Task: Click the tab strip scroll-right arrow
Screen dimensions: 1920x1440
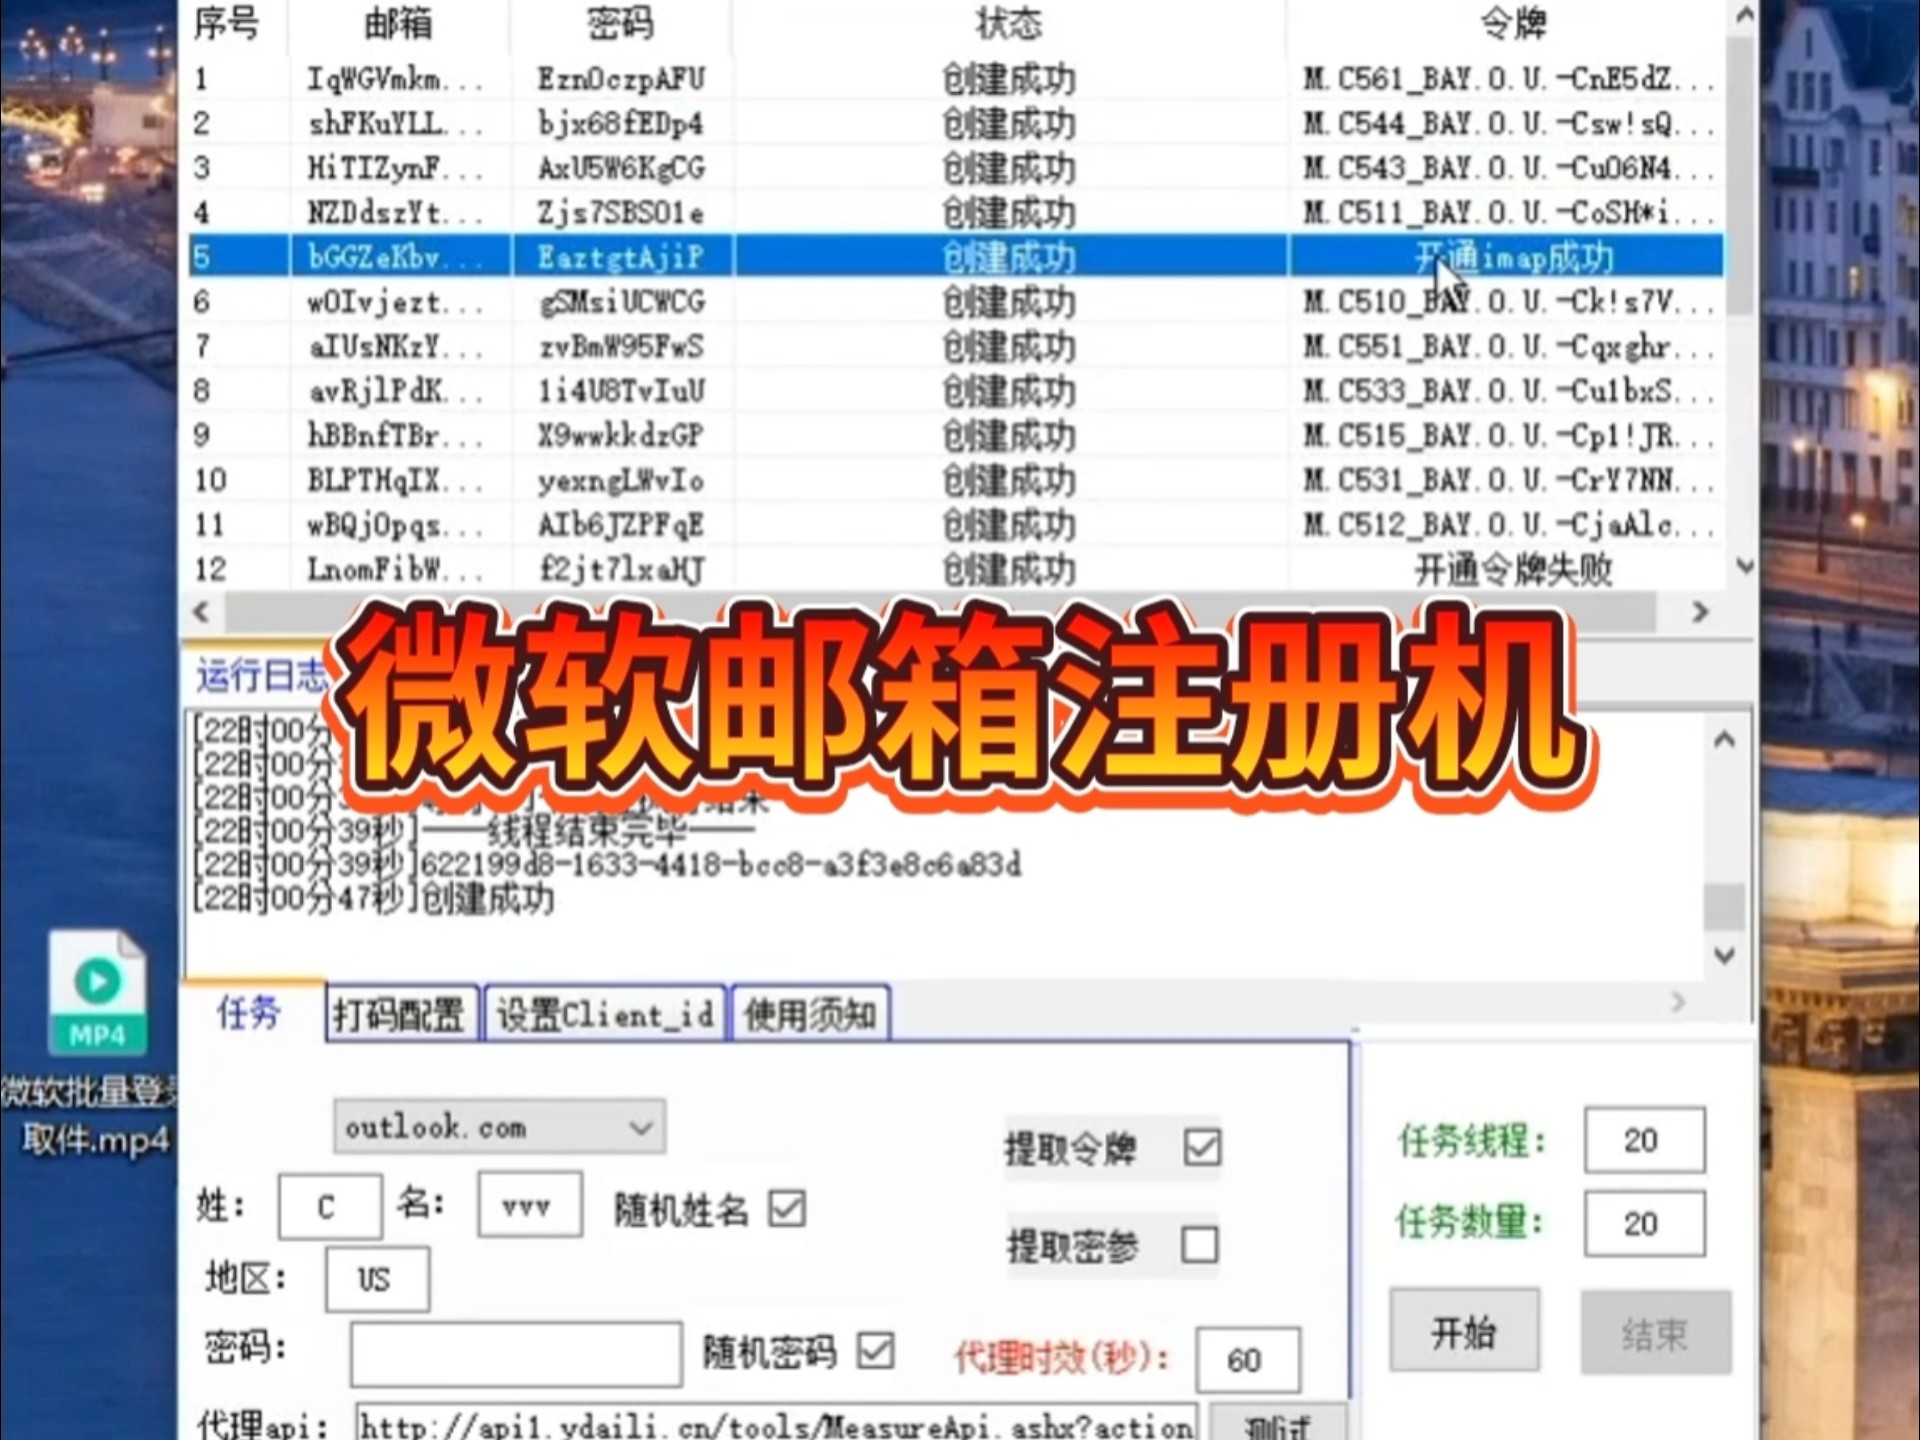Action: tap(1677, 1001)
